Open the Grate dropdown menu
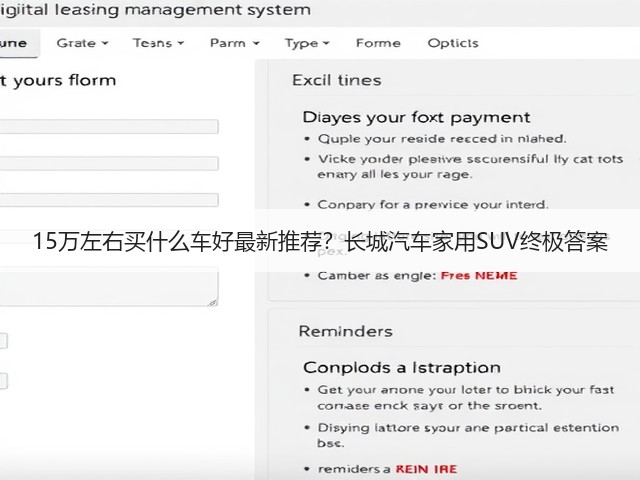The height and width of the screenshot is (480, 640). (x=82, y=43)
